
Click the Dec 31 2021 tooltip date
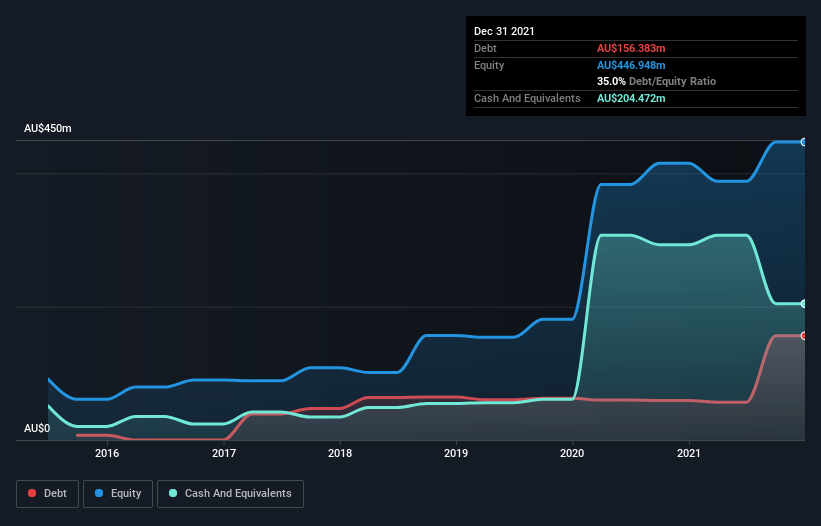[504, 31]
